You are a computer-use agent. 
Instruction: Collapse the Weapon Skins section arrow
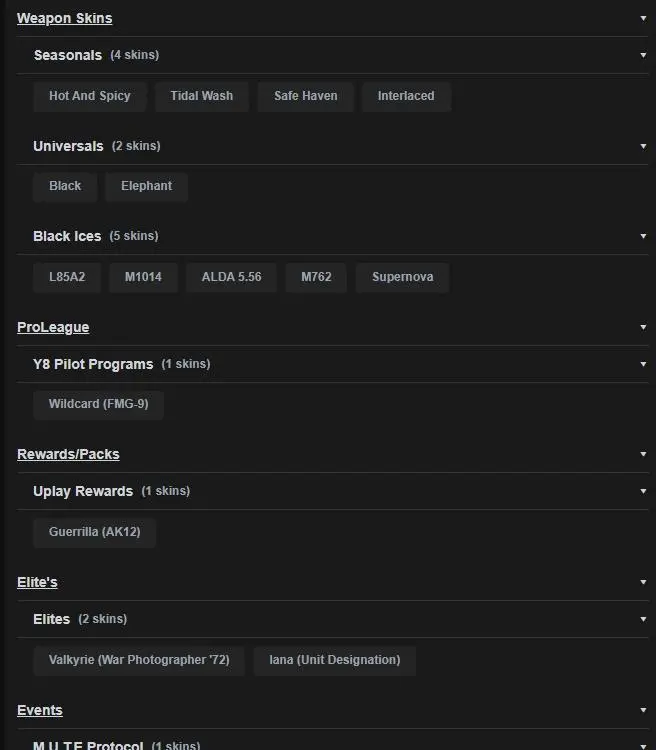pos(643,18)
